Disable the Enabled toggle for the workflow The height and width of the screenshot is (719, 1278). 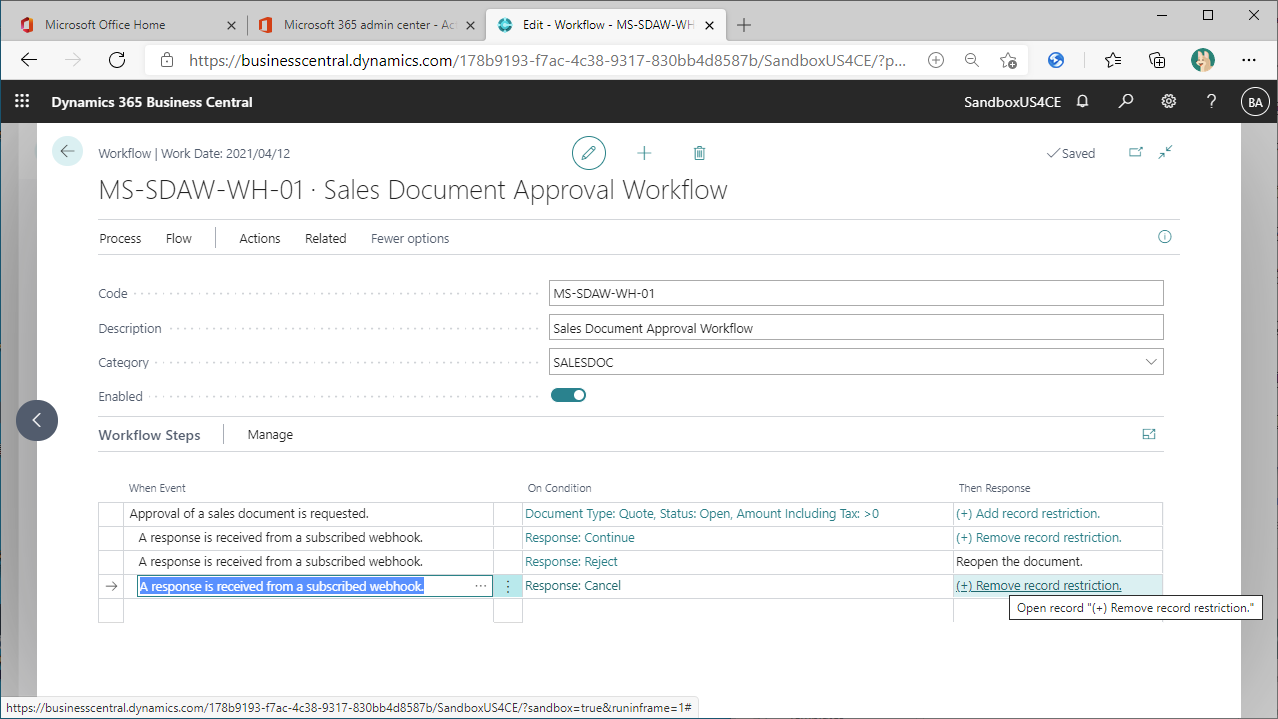(568, 395)
